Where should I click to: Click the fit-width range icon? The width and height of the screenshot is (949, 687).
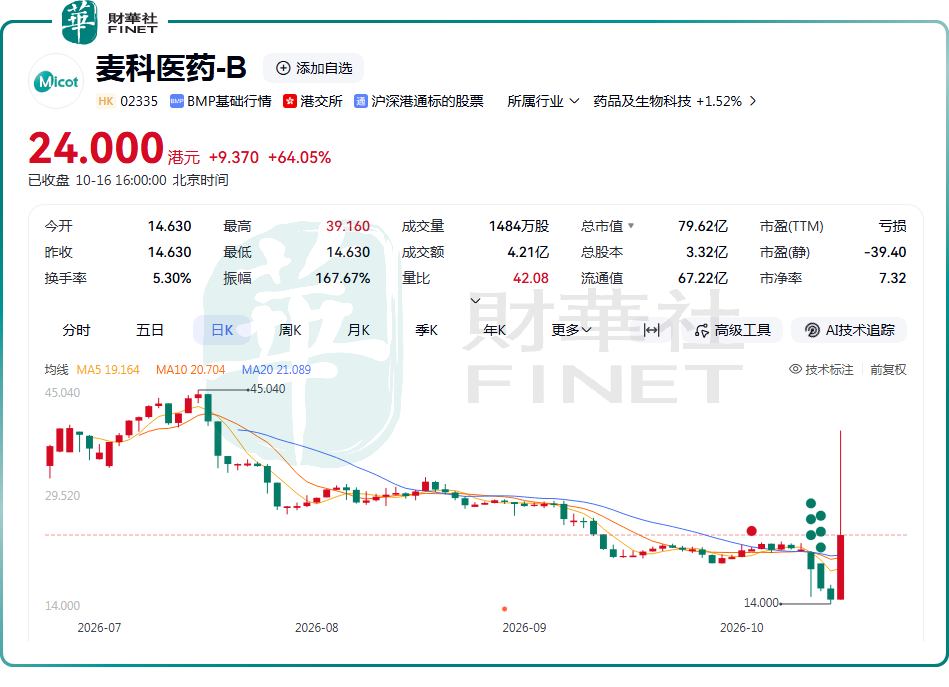(x=651, y=330)
